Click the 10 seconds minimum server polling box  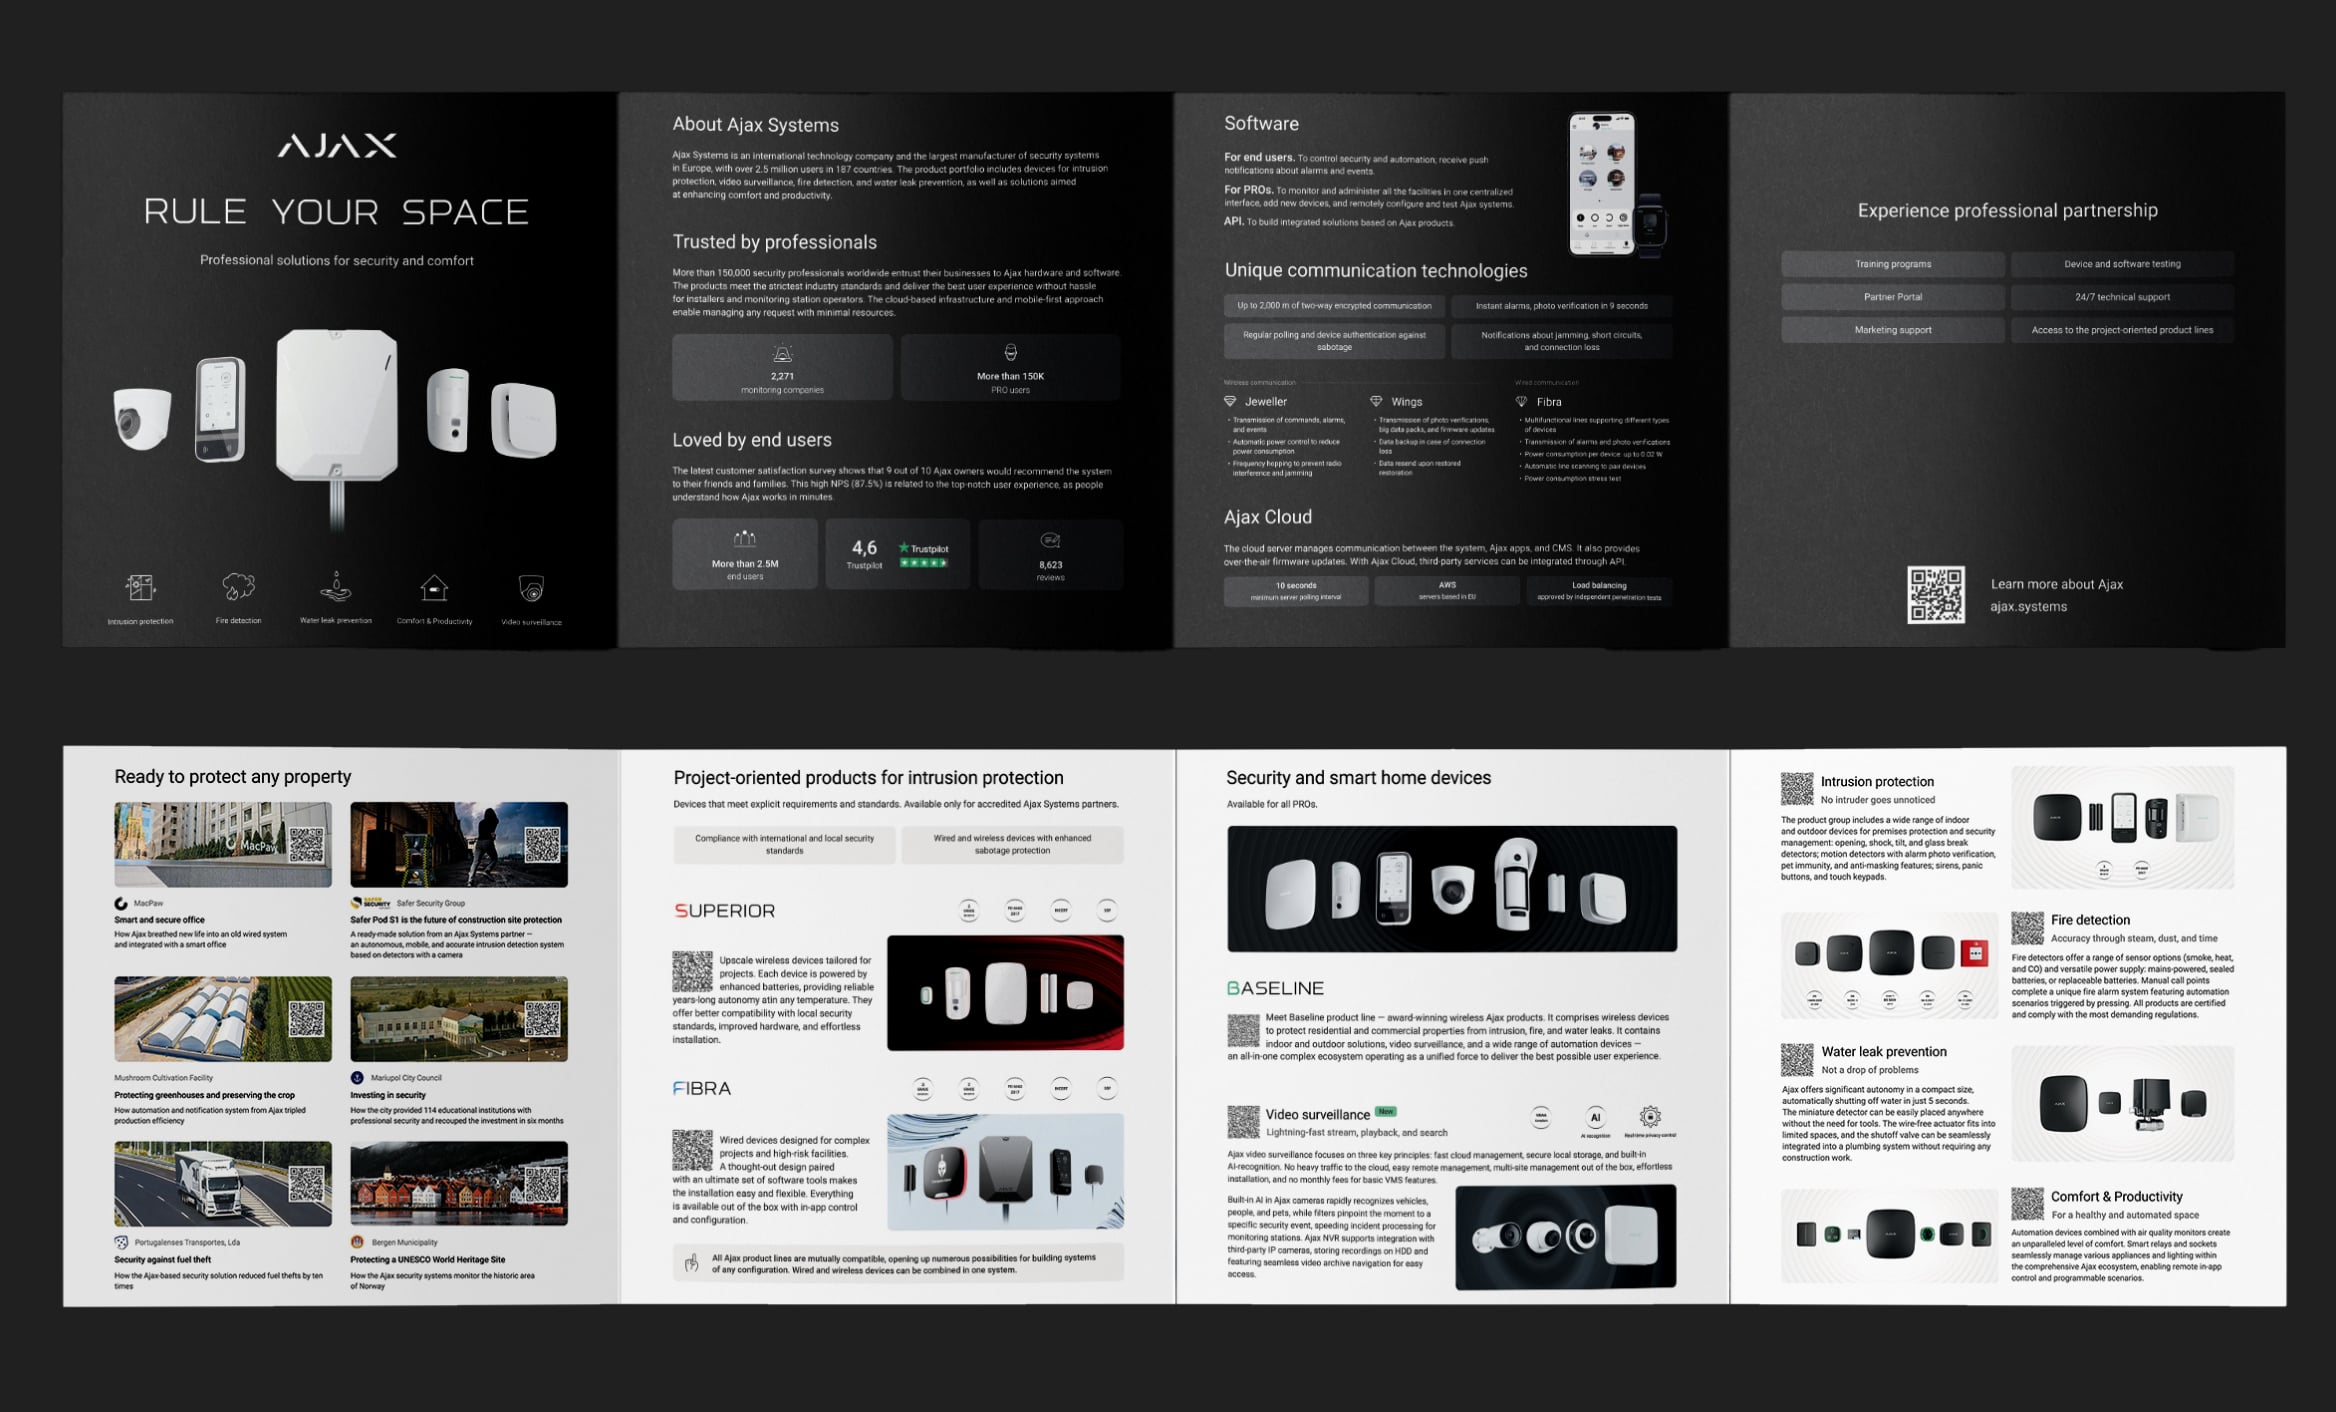click(x=1296, y=591)
